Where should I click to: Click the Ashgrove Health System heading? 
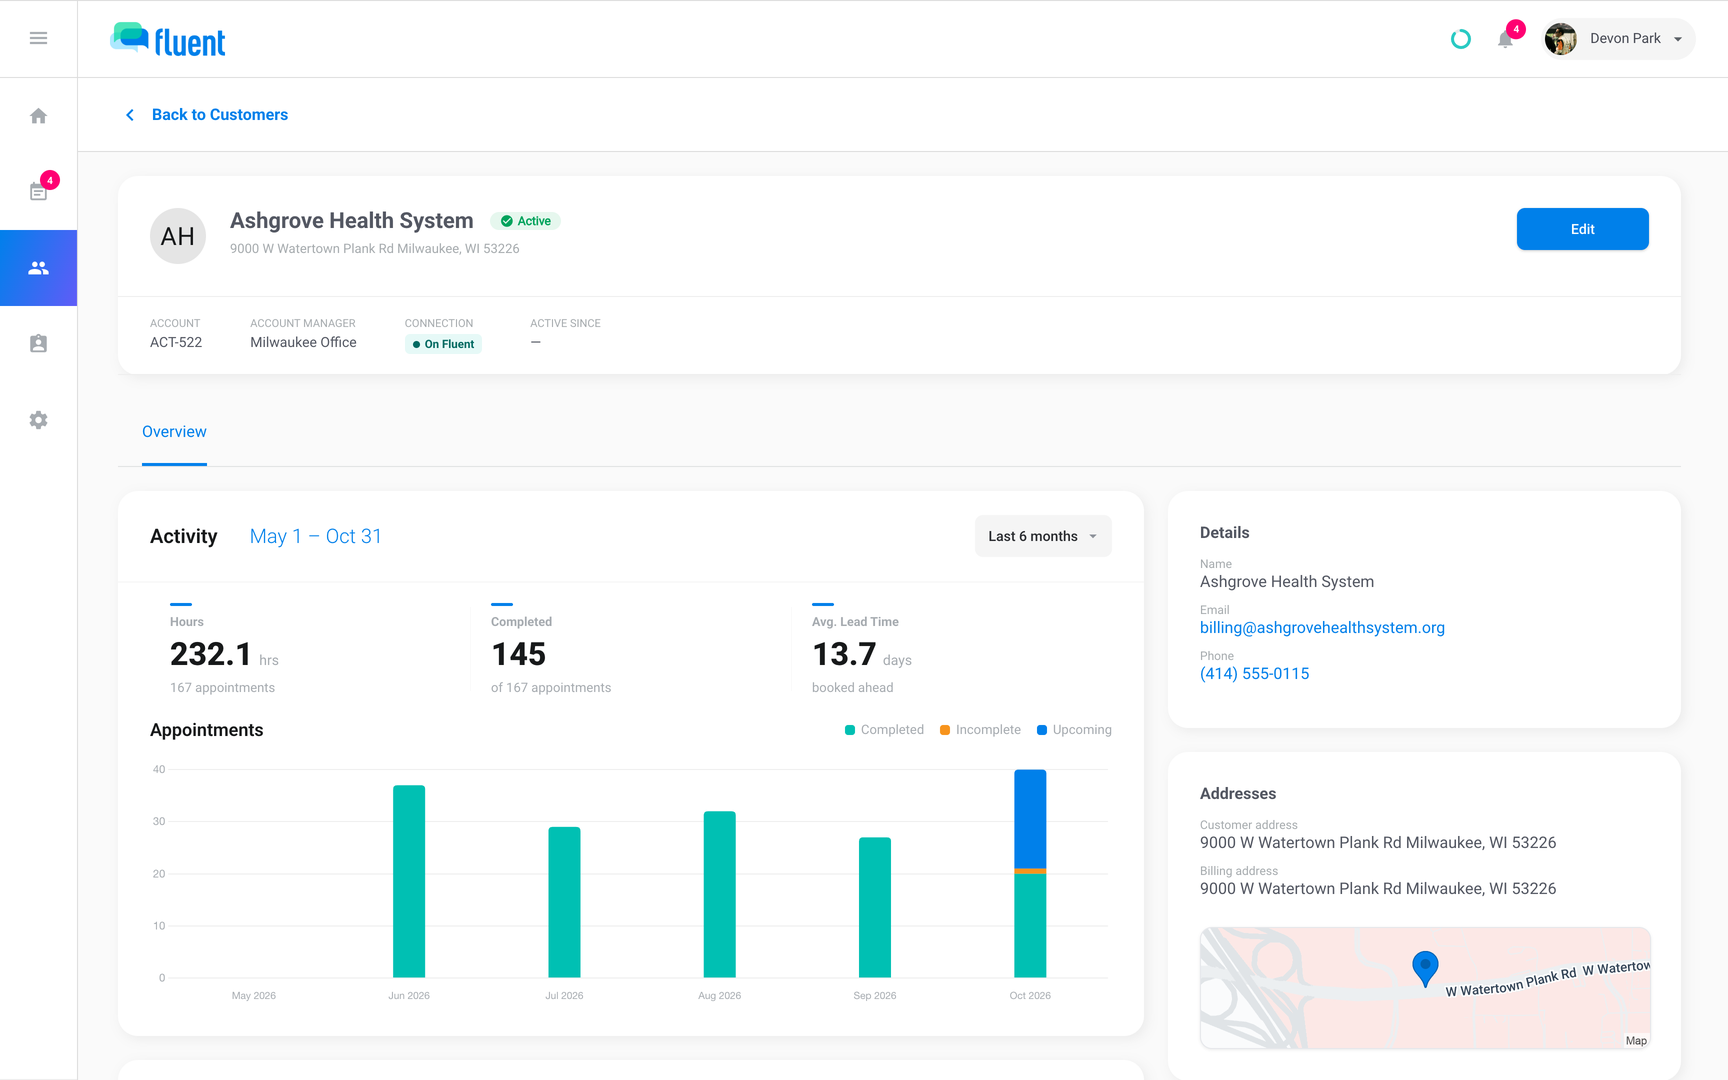[352, 221]
